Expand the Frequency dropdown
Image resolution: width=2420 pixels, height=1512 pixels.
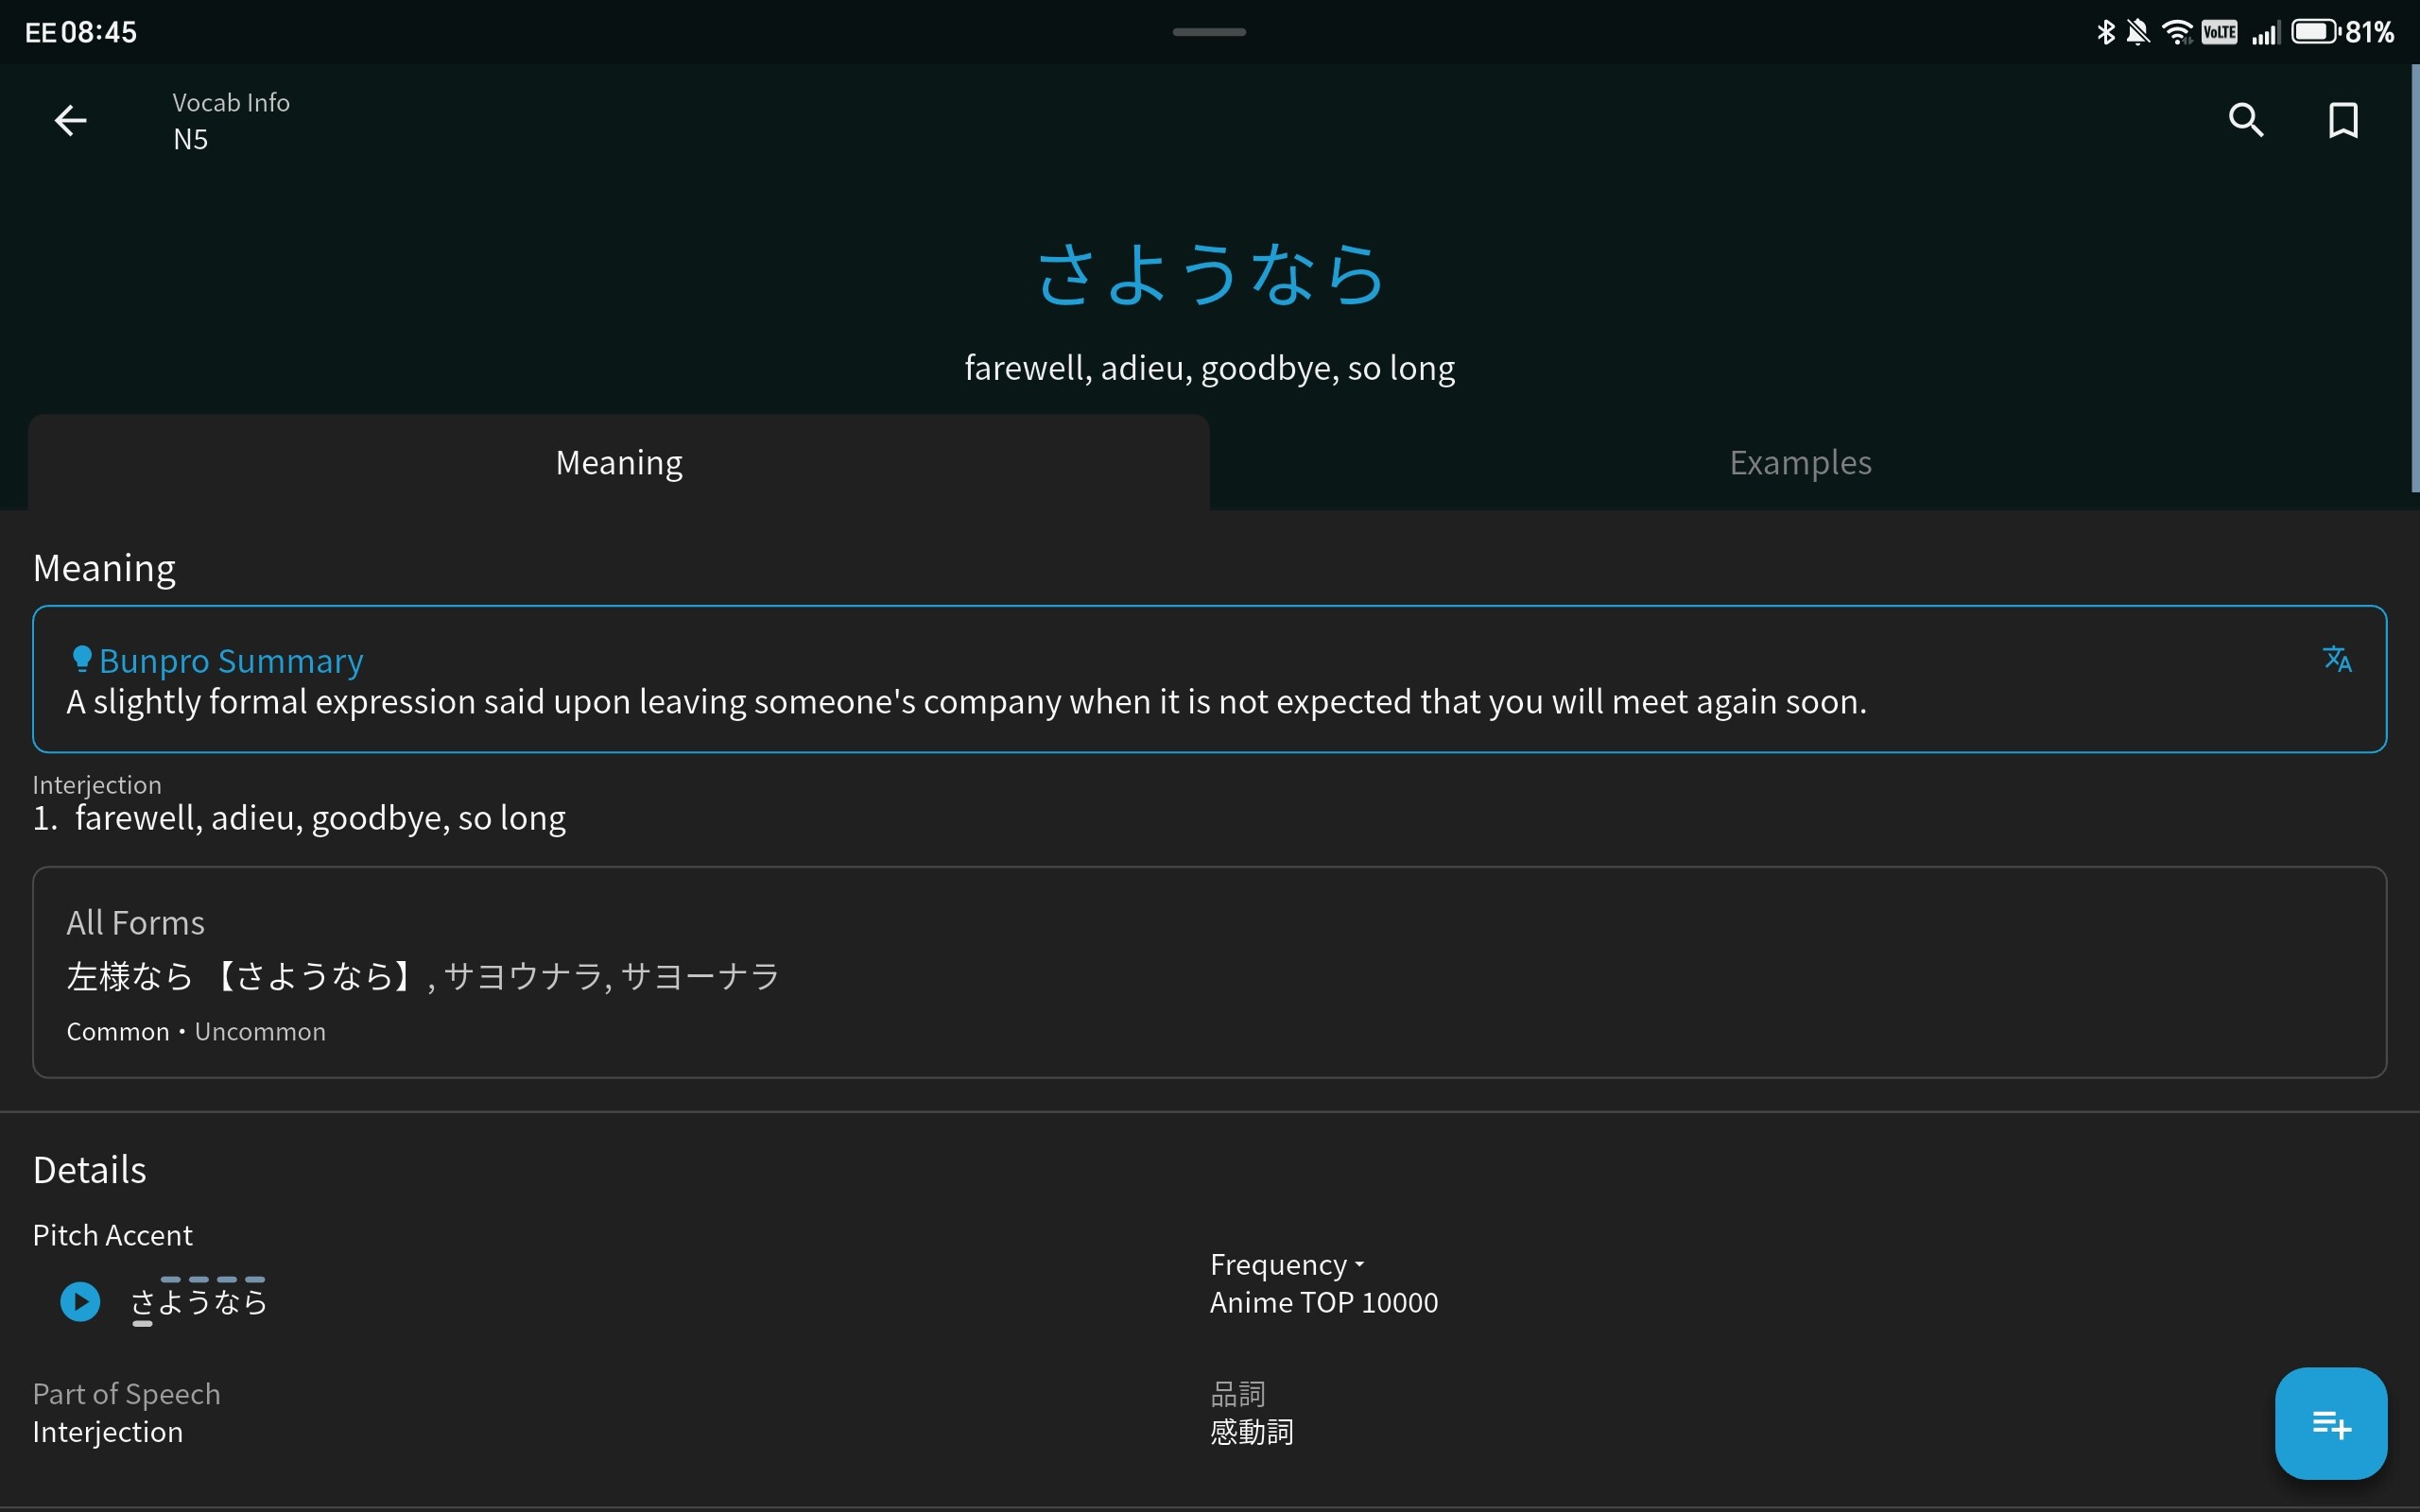click(x=1287, y=1265)
